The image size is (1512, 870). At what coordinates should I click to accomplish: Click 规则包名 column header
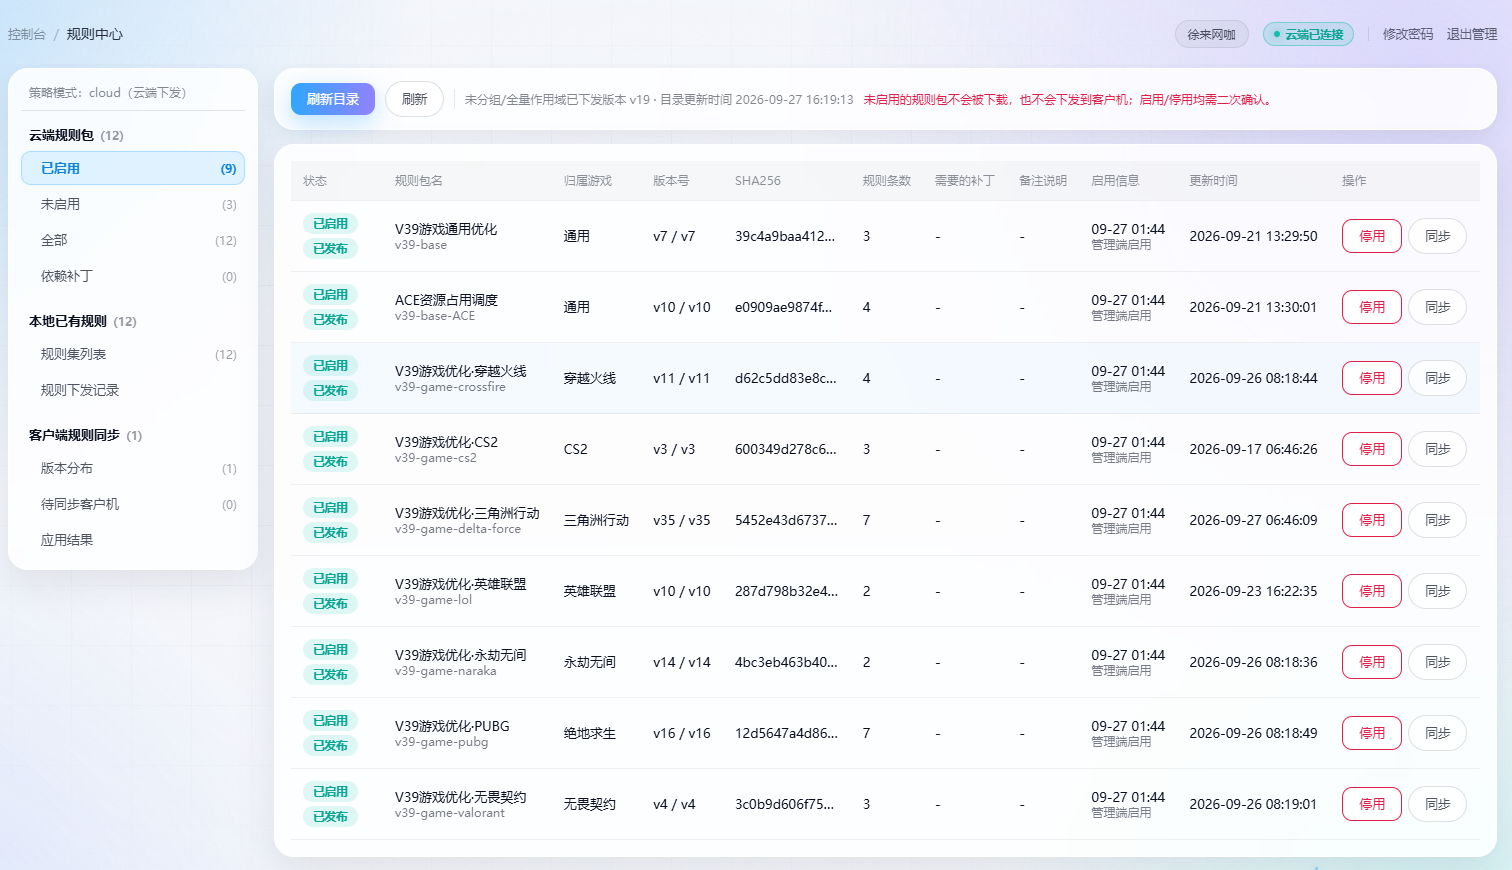pos(419,181)
